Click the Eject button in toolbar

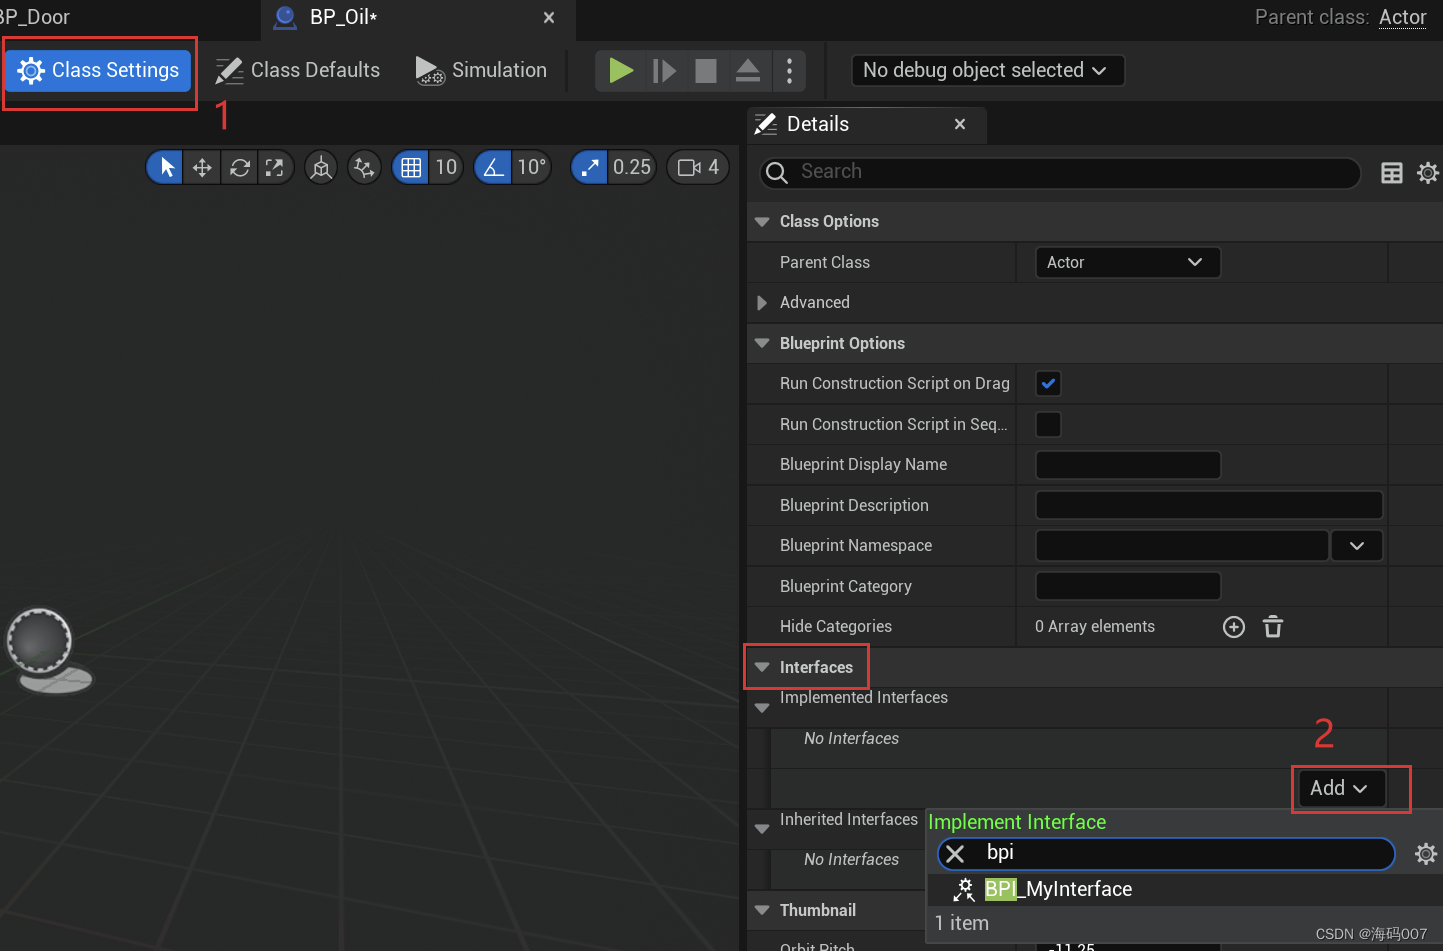coord(748,70)
